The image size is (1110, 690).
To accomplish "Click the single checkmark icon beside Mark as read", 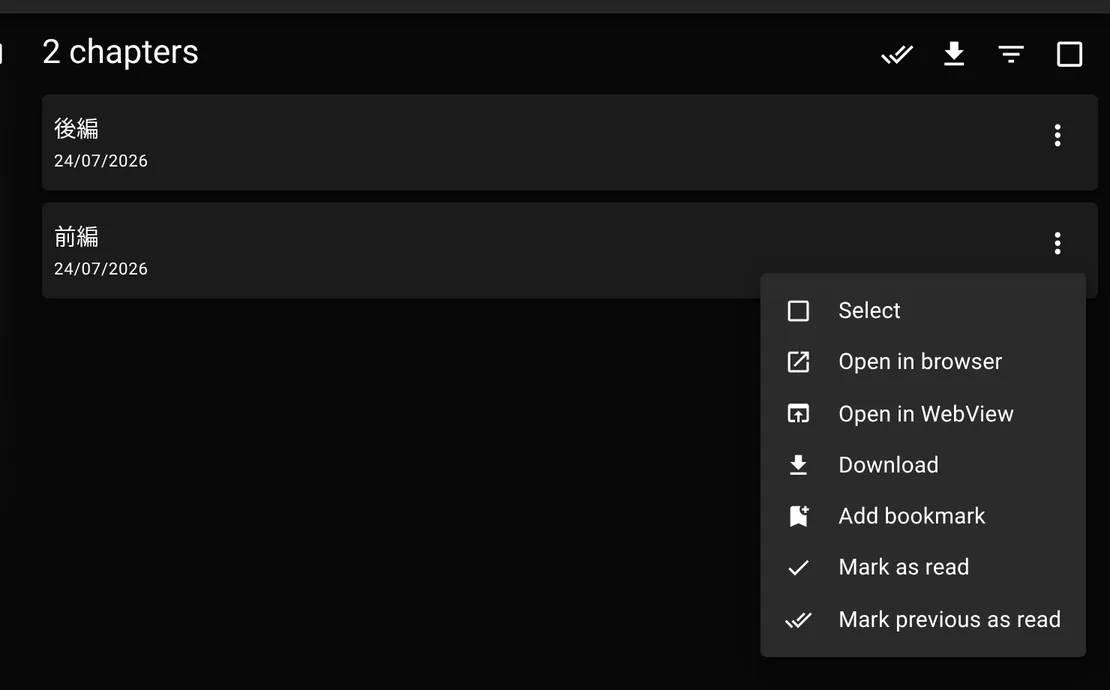I will click(x=799, y=568).
